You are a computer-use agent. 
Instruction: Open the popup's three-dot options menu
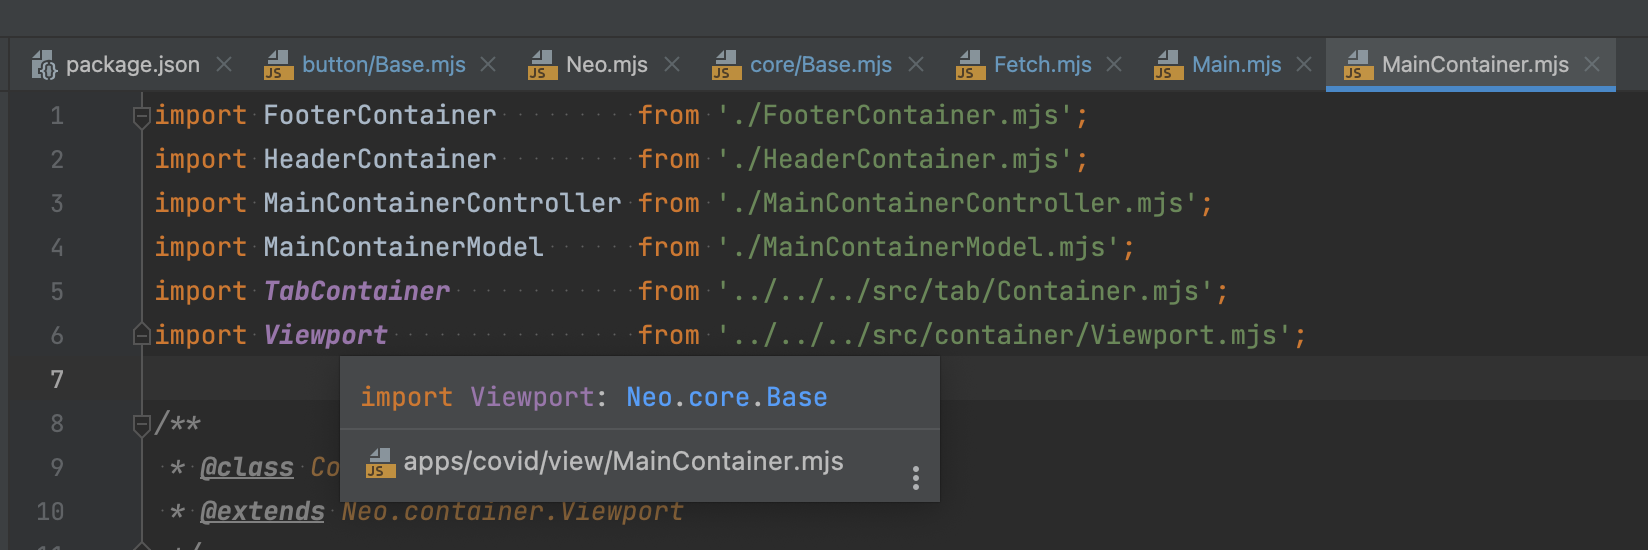click(x=915, y=478)
